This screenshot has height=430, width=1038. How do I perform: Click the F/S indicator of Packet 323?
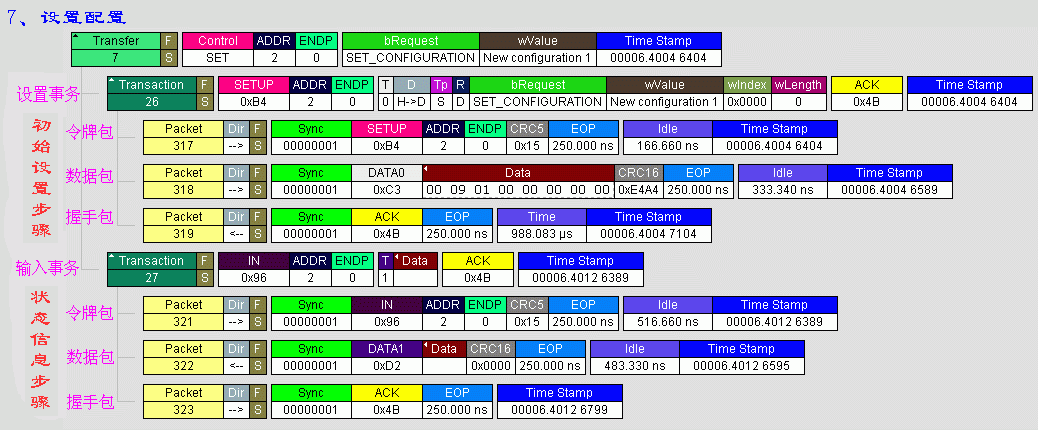[258, 401]
